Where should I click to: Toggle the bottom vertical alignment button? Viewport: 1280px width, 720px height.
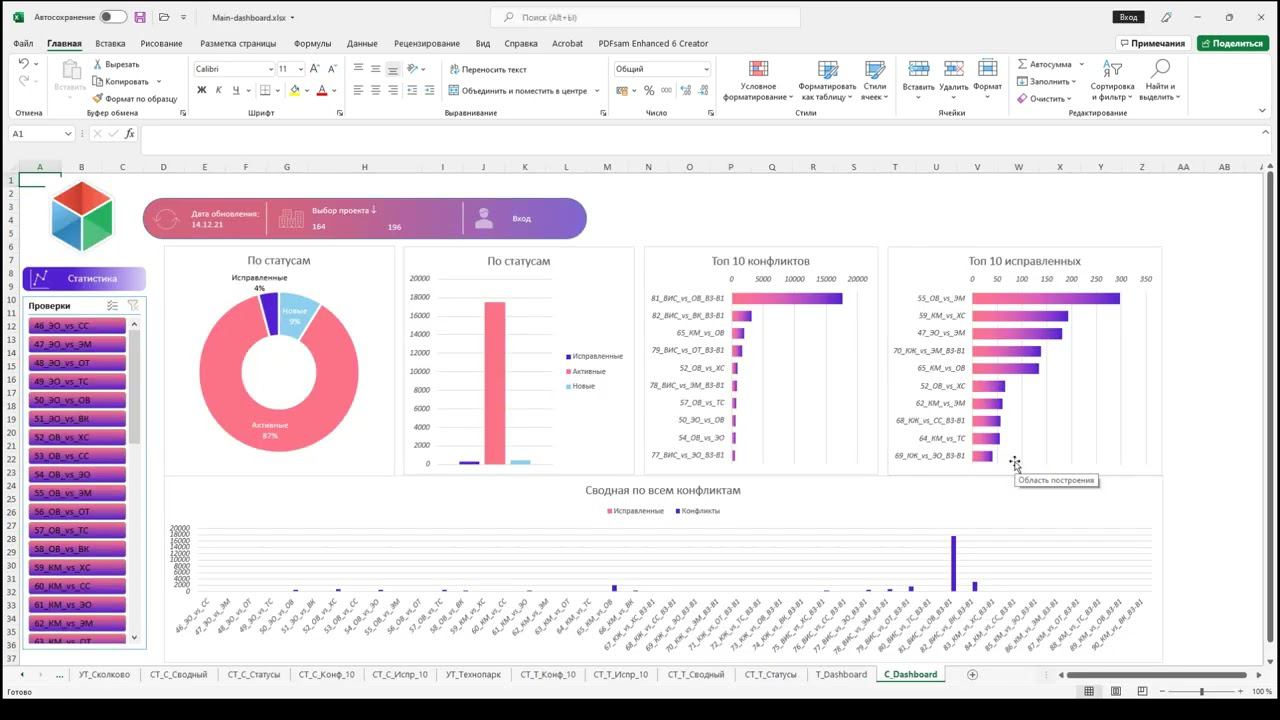pyautogui.click(x=393, y=69)
